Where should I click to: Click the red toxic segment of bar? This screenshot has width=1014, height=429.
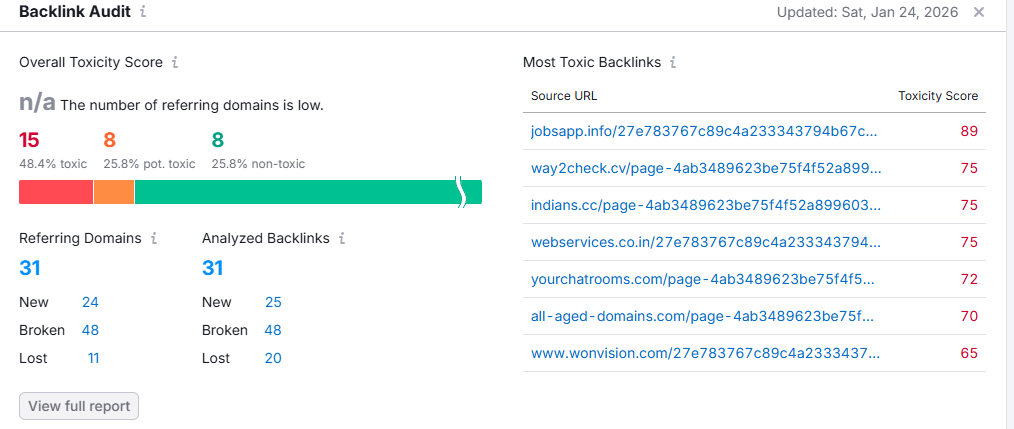pyautogui.click(x=56, y=192)
